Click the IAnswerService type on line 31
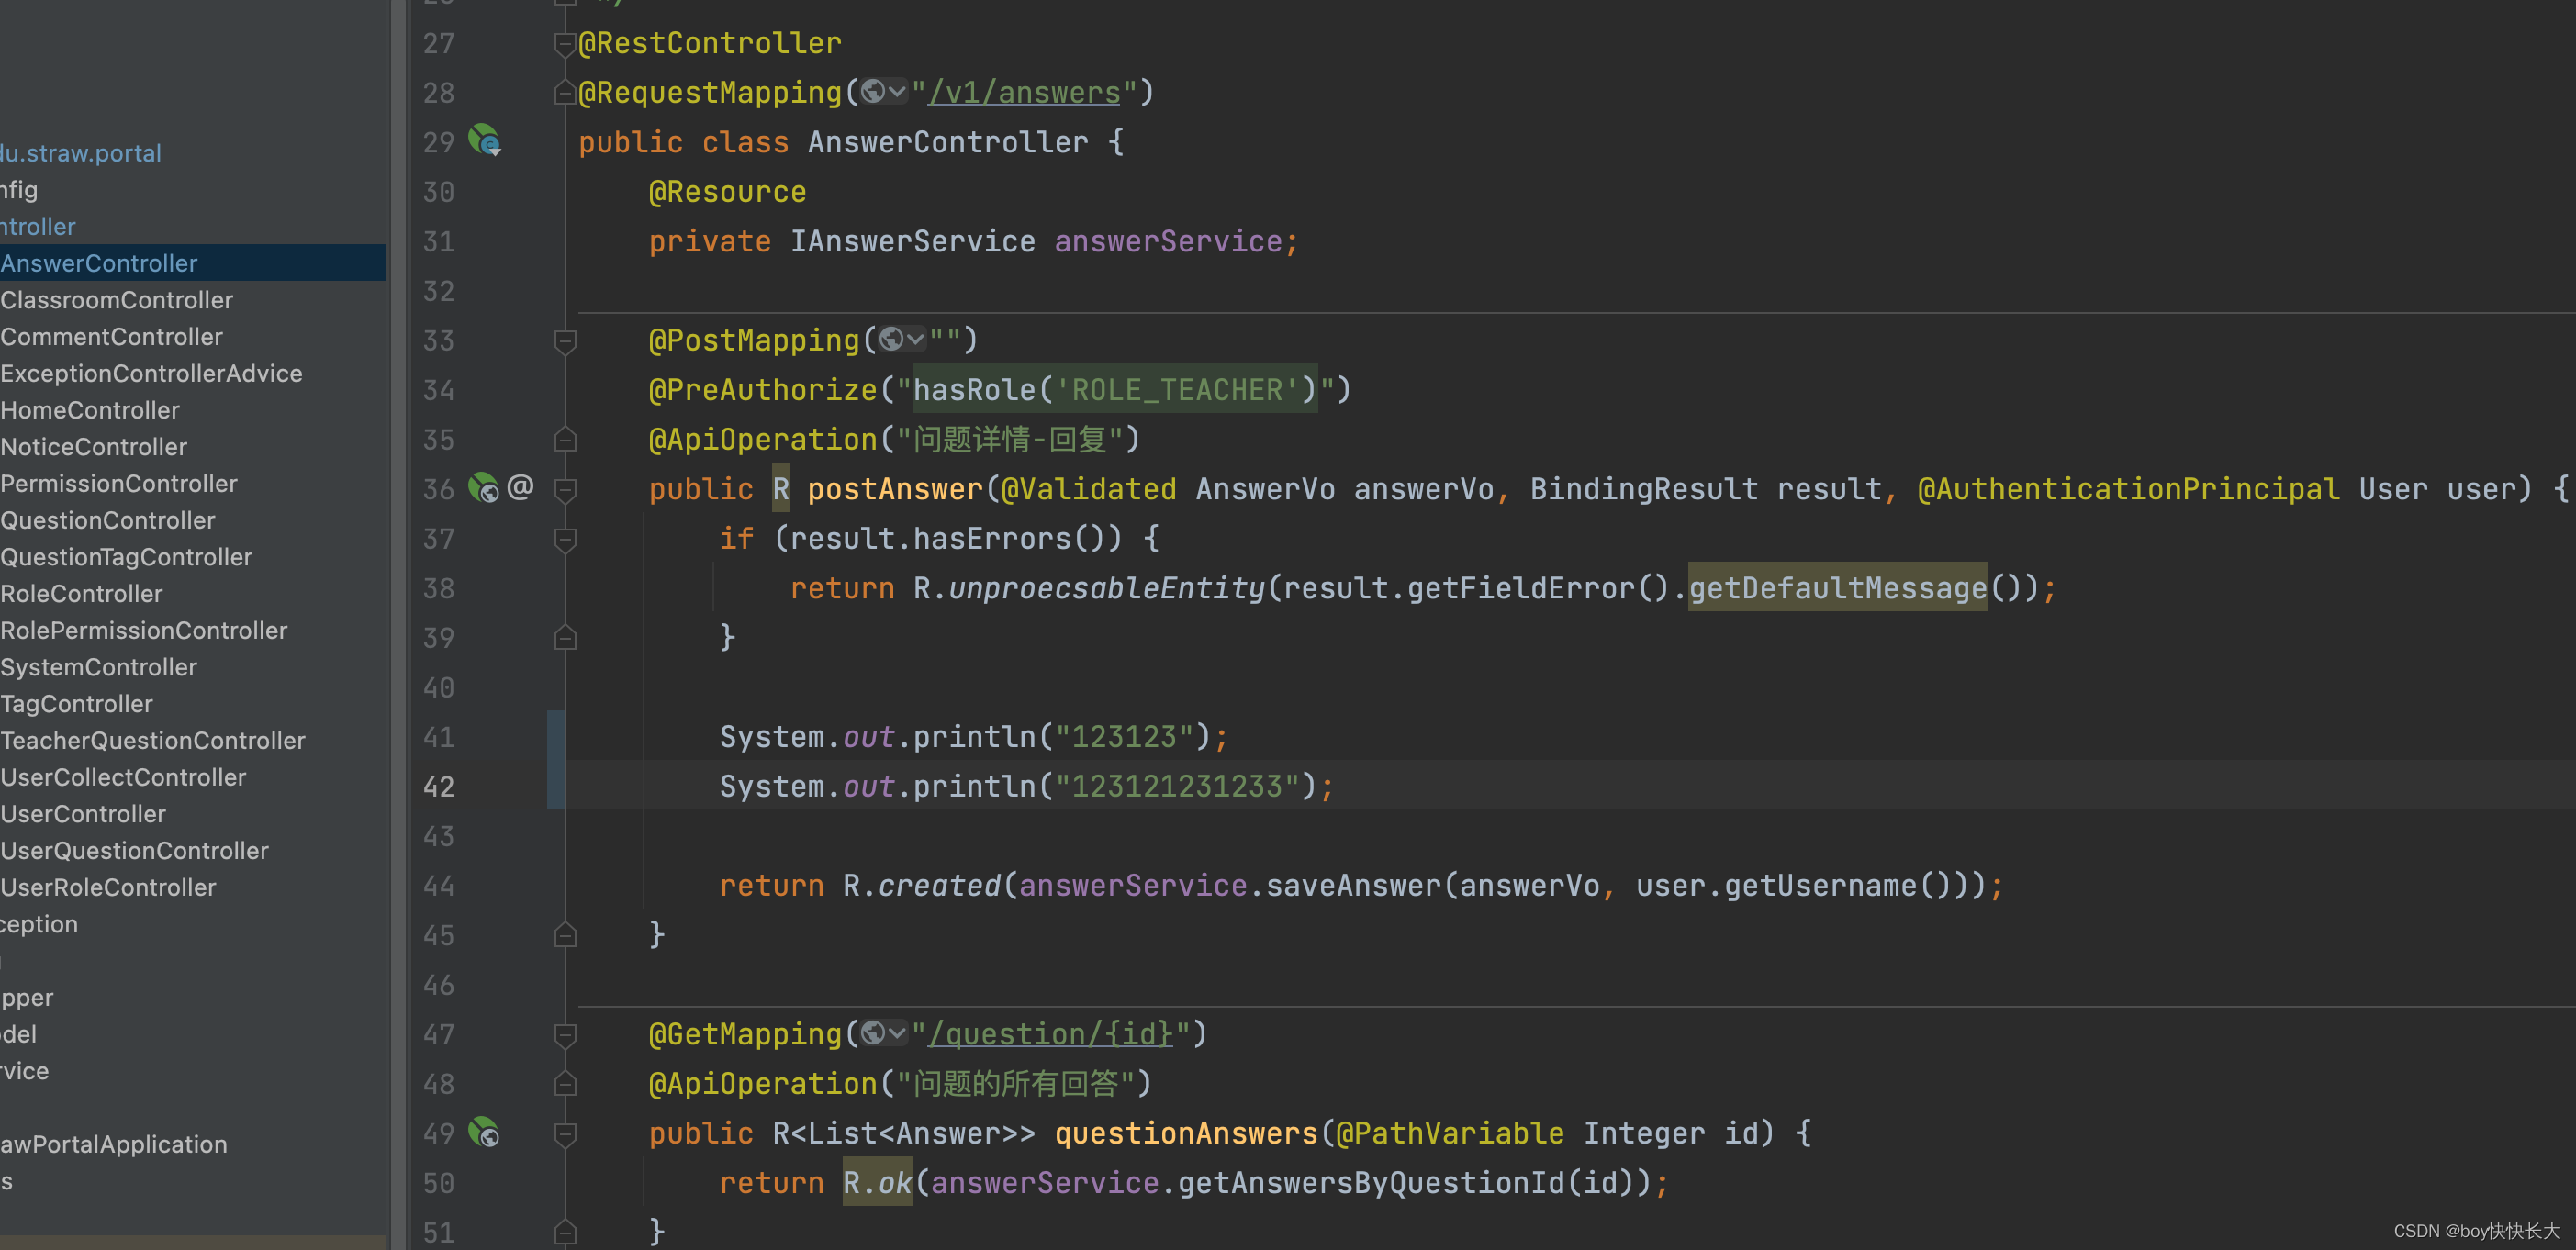This screenshot has width=2576, height=1250. point(913,241)
